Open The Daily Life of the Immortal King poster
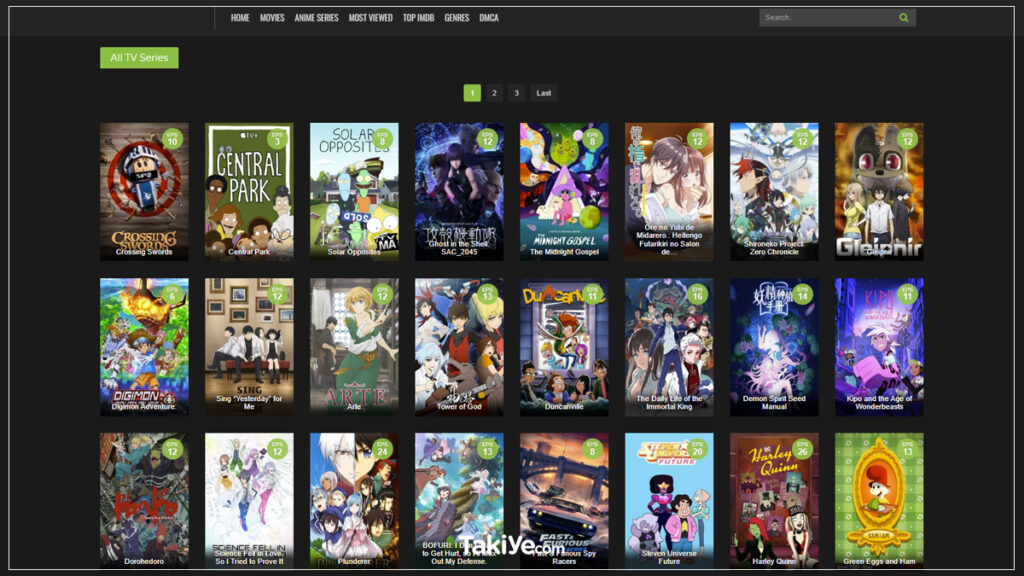The image size is (1024, 576). (x=669, y=347)
